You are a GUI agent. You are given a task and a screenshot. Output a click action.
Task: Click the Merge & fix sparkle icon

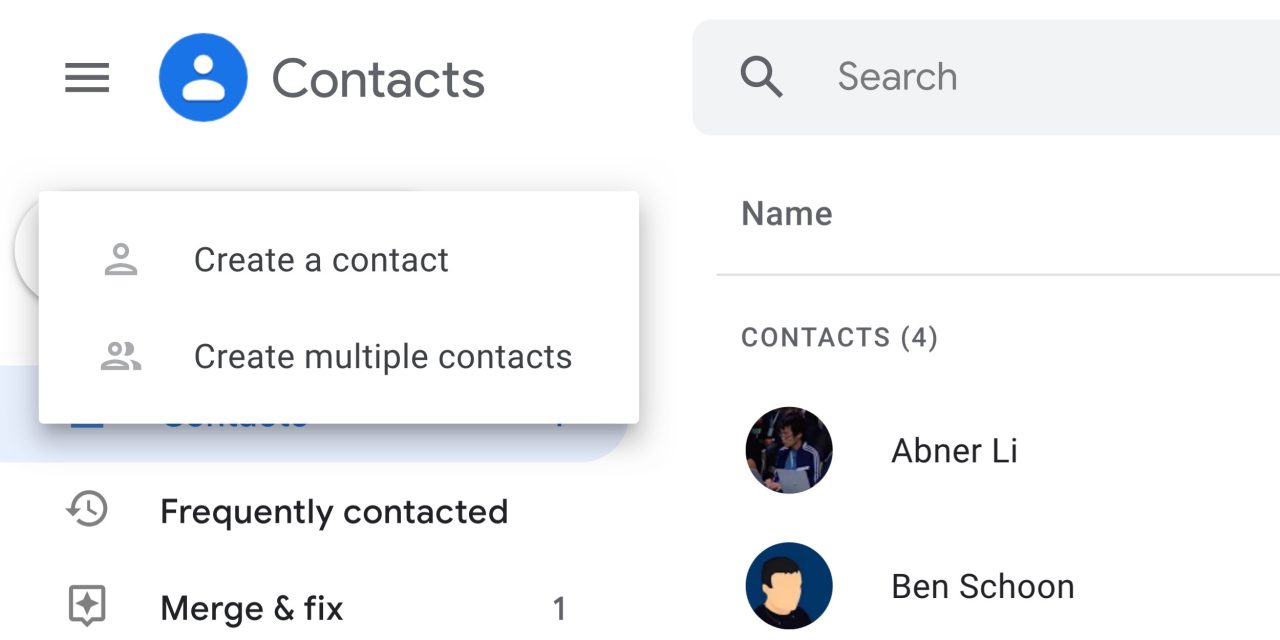click(88, 608)
